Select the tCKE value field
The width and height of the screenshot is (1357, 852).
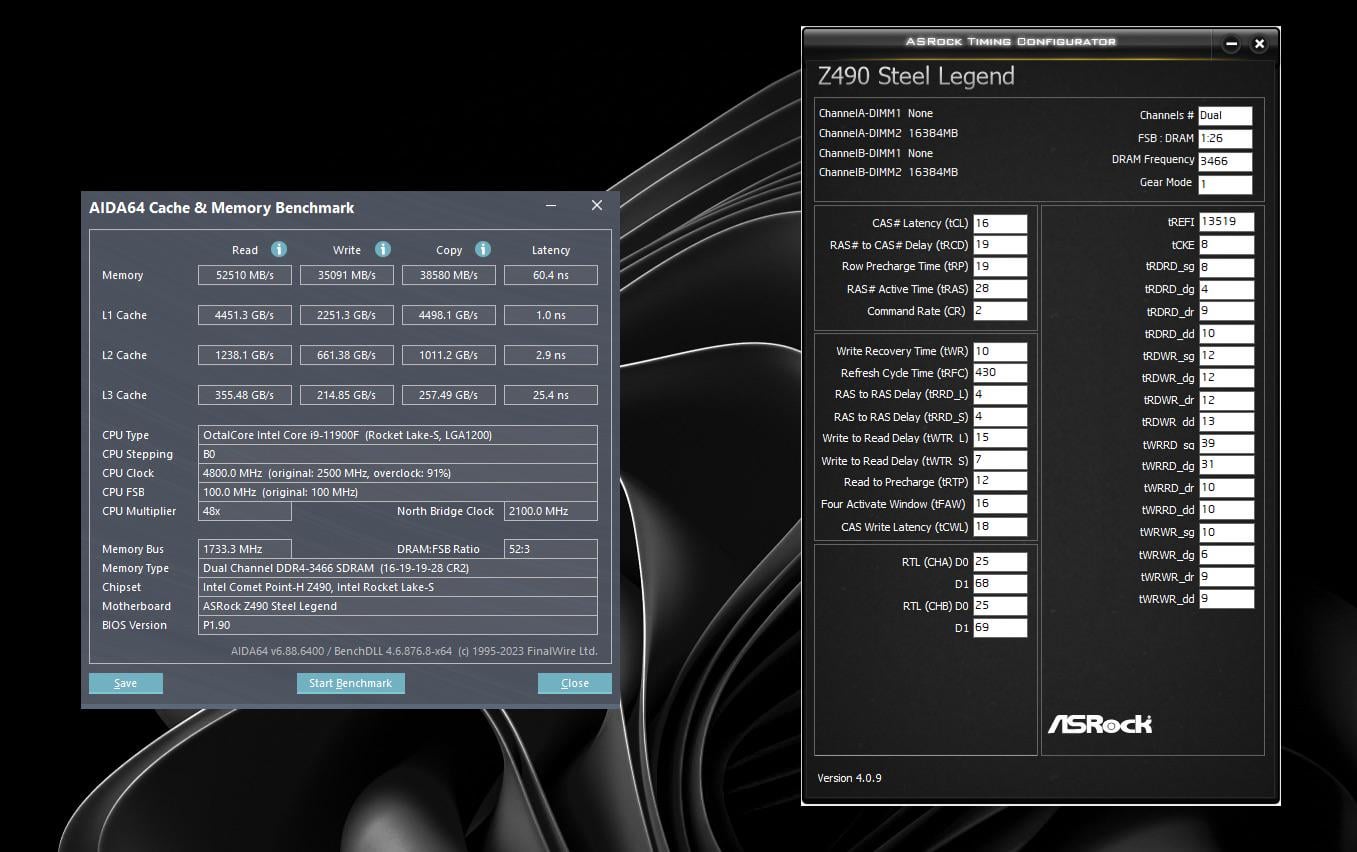click(1226, 245)
